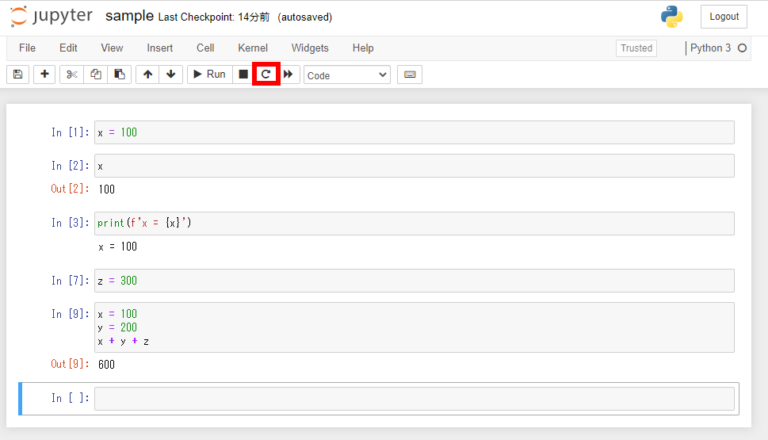The height and width of the screenshot is (440, 768).
Task: Interrupt the kernel stop square
Action: [243, 74]
